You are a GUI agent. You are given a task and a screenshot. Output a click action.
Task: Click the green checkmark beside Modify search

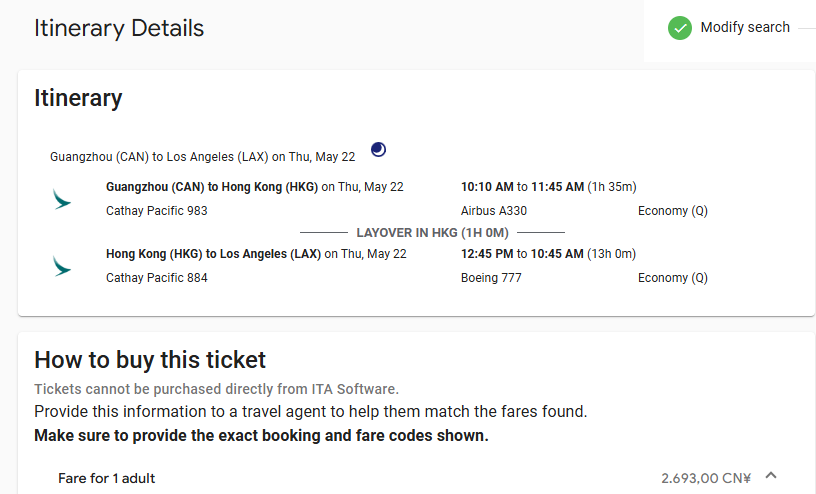pos(680,28)
